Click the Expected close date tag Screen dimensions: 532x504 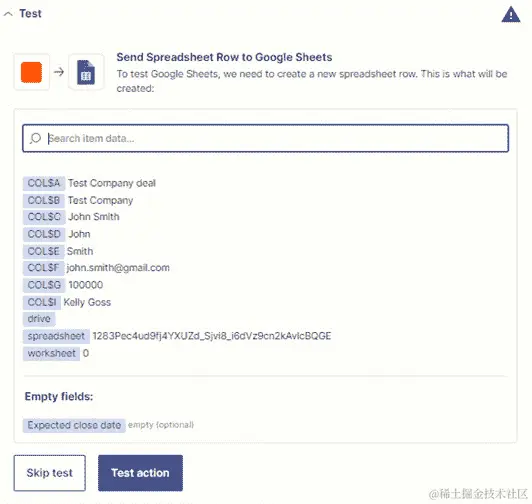point(74,425)
